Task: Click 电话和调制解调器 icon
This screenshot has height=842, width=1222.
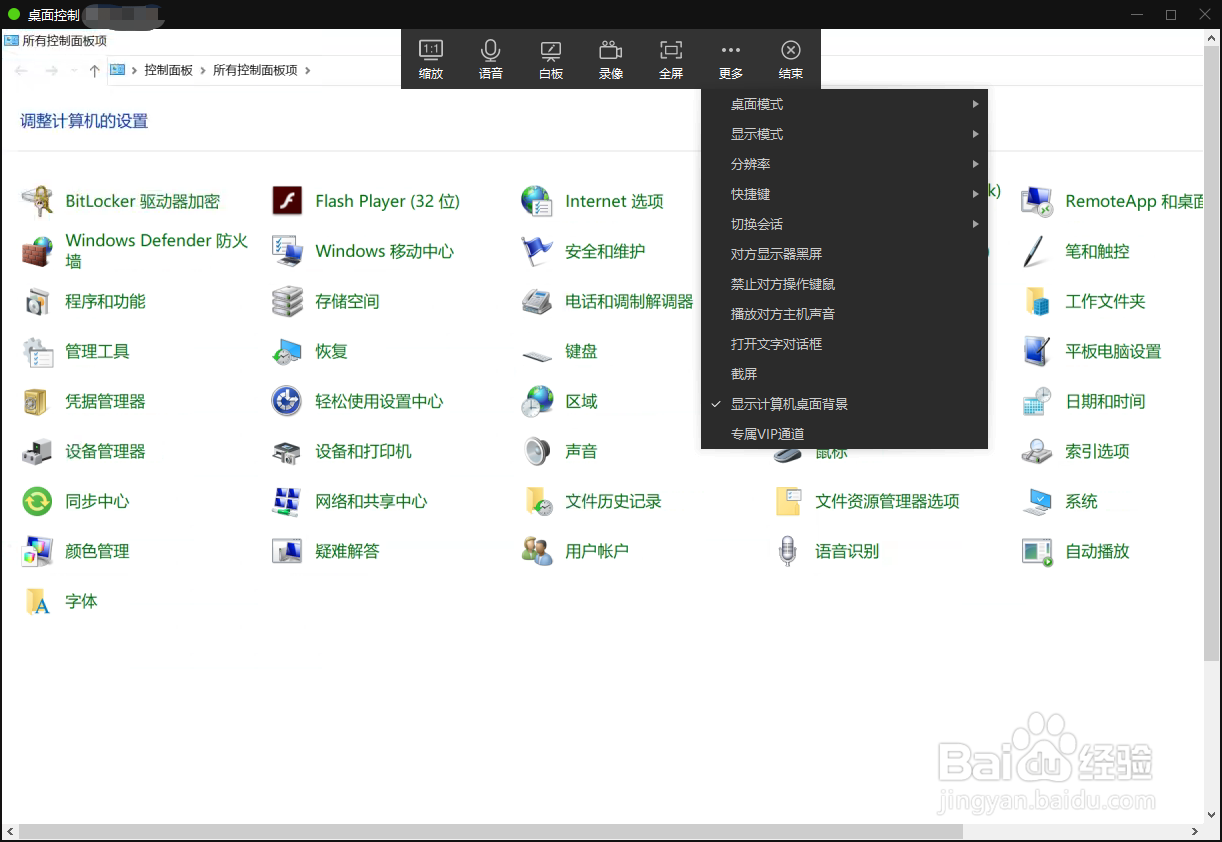Action: pos(537,301)
